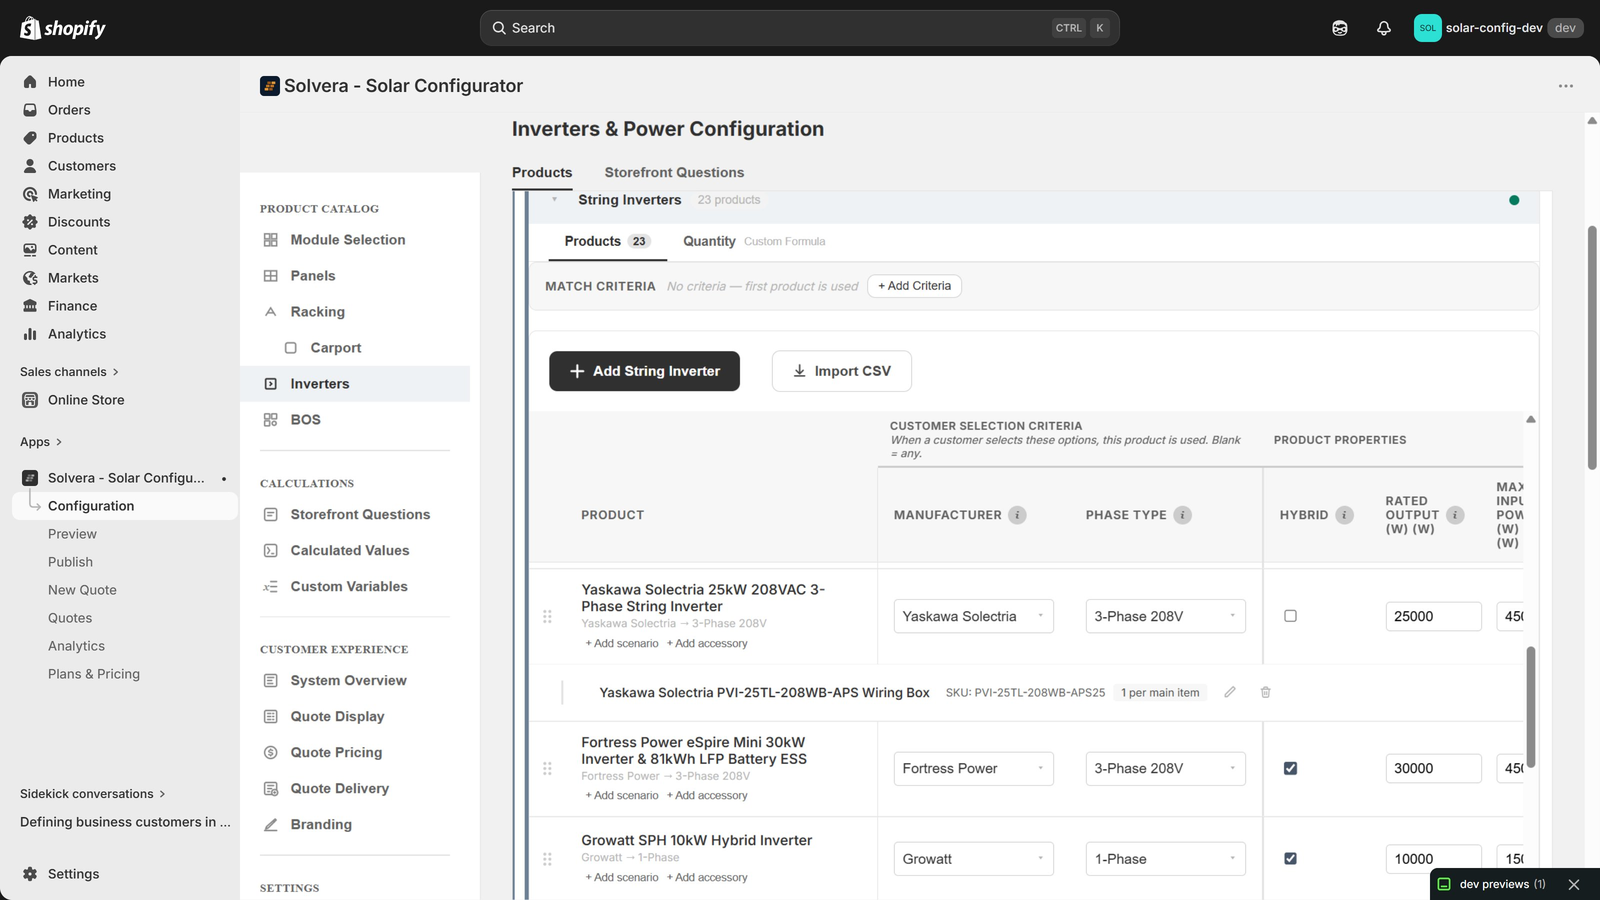Grab the Yaskawa Solectria row drag handle
1600x900 pixels.
pyautogui.click(x=547, y=617)
